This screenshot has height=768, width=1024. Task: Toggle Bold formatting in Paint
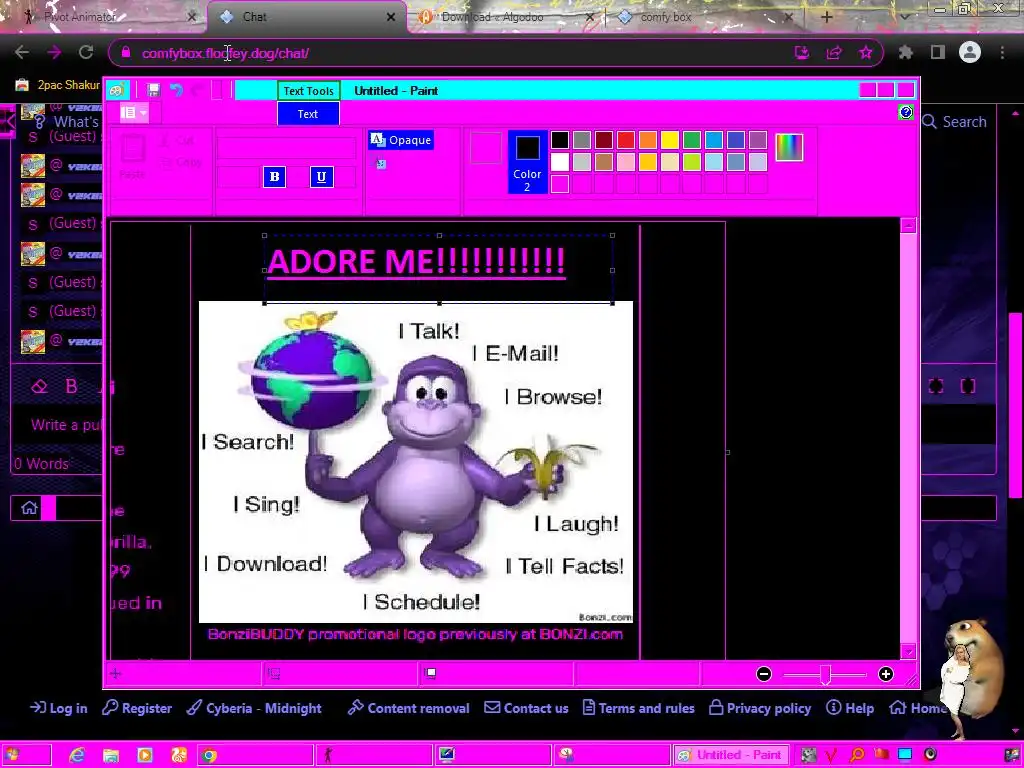tap(274, 176)
